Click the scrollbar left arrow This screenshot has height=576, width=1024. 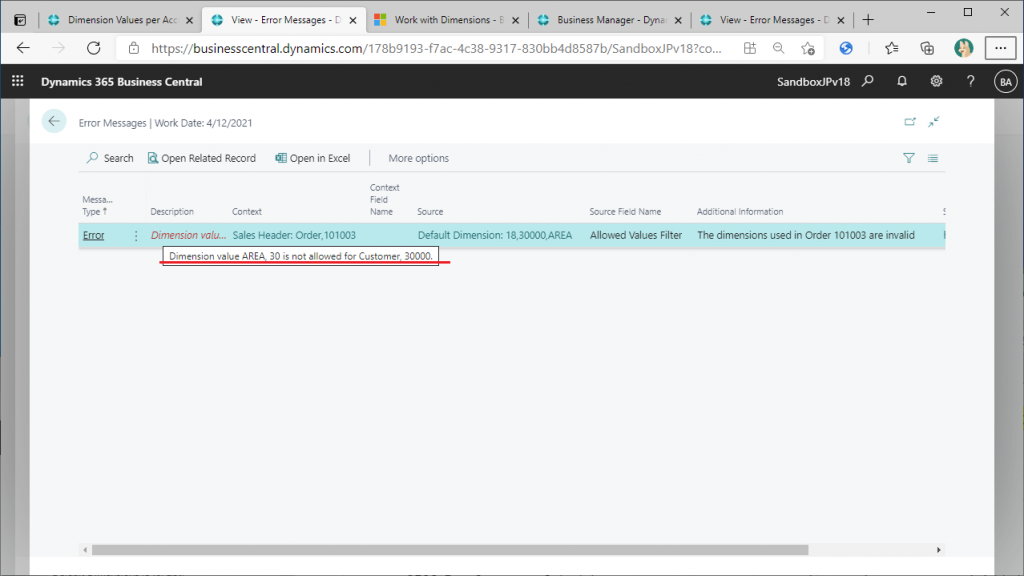tap(86, 550)
